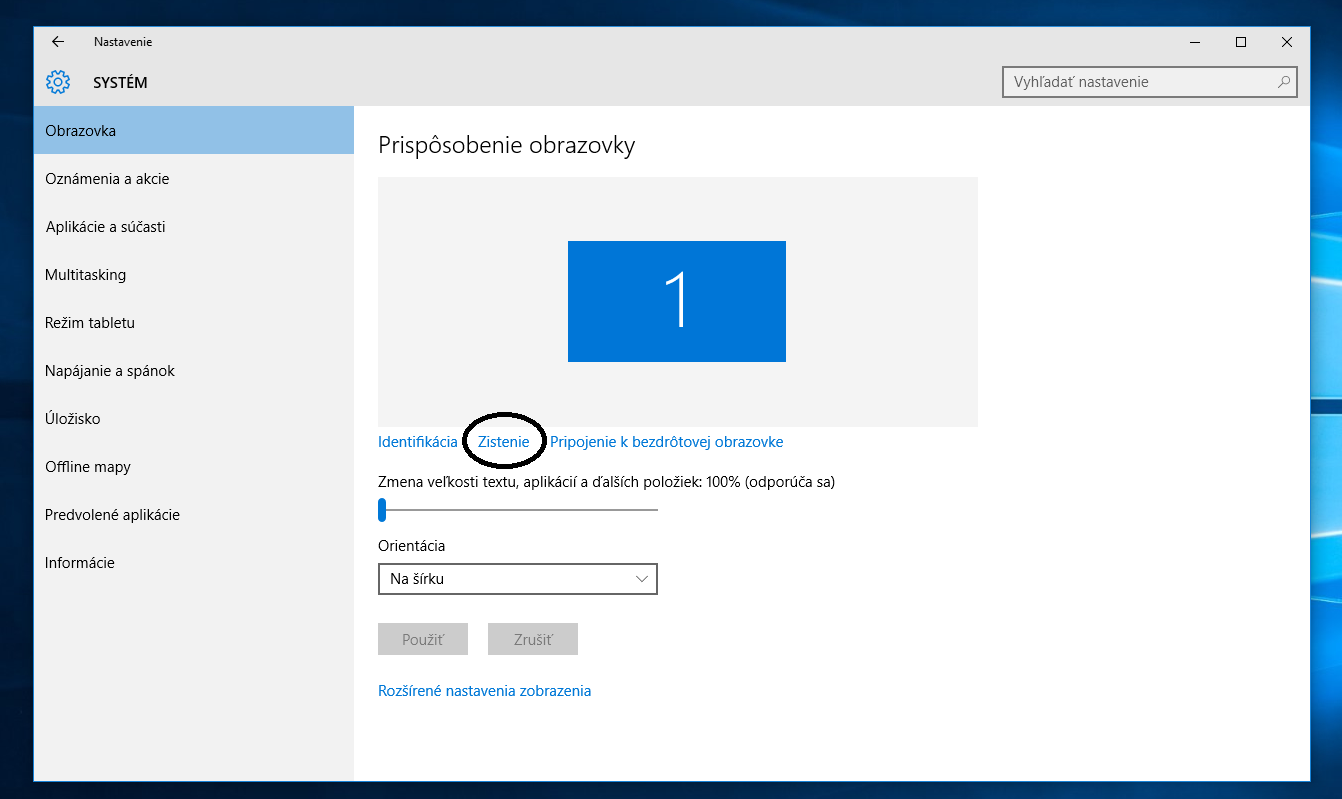The width and height of the screenshot is (1342, 799).
Task: Open Napájanie a spánok settings
Action: coord(110,371)
